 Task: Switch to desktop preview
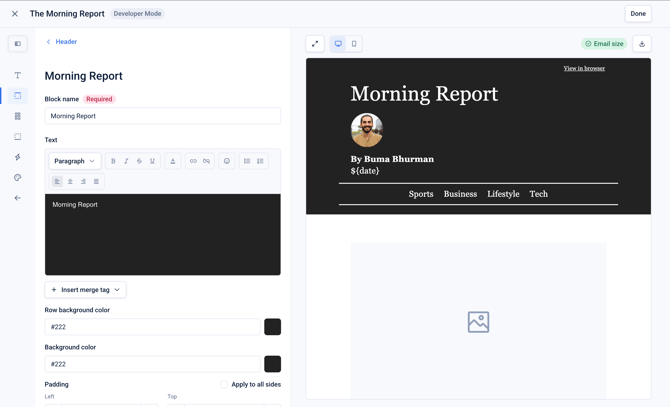pos(338,44)
